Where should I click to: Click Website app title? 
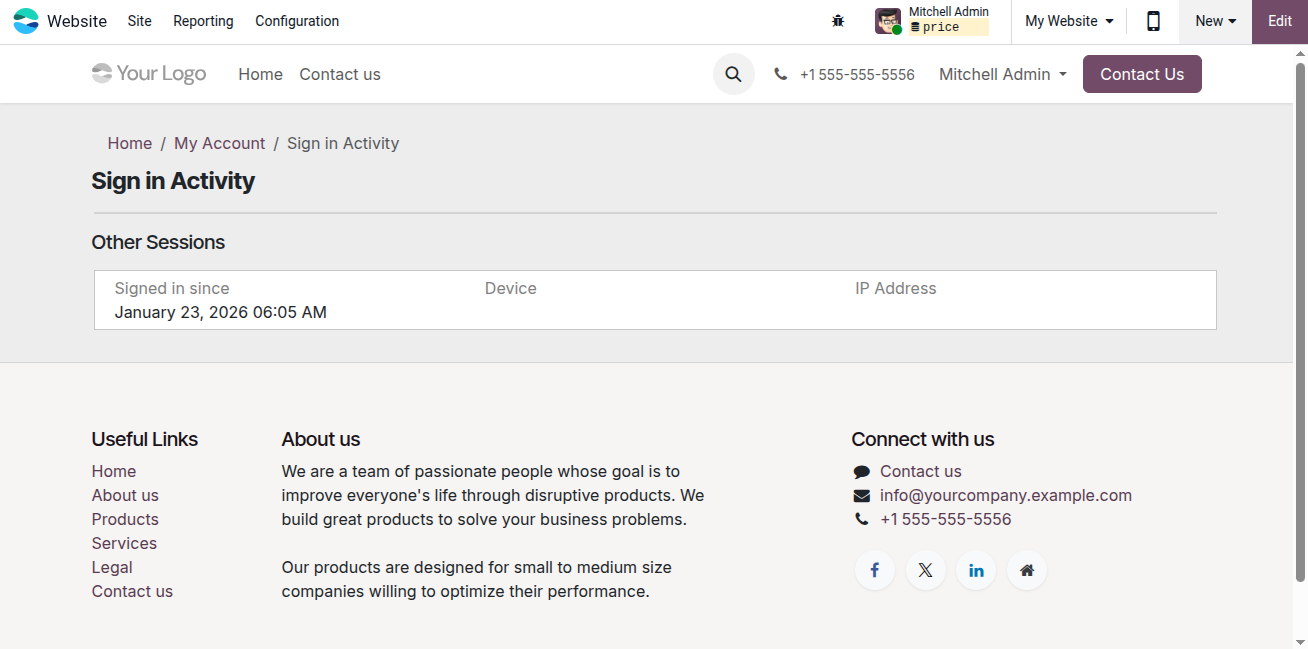pos(77,21)
